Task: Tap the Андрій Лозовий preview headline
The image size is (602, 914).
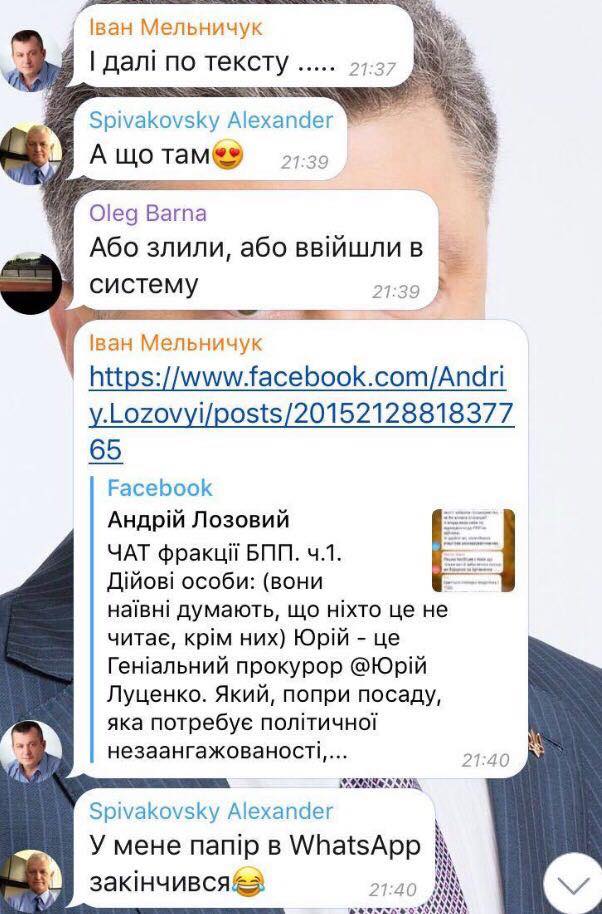Action: 198,519
